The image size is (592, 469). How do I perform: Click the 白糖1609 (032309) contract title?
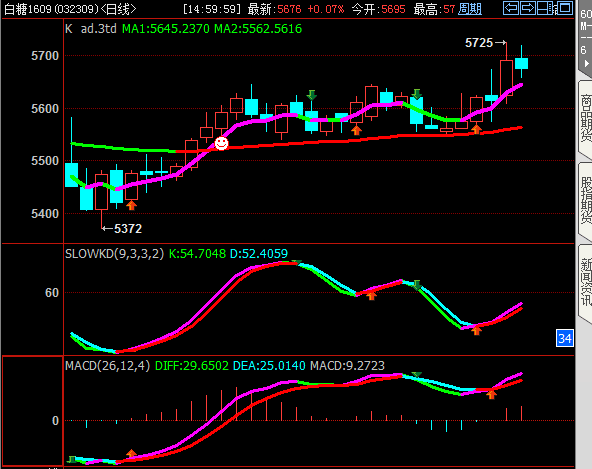coord(51,9)
